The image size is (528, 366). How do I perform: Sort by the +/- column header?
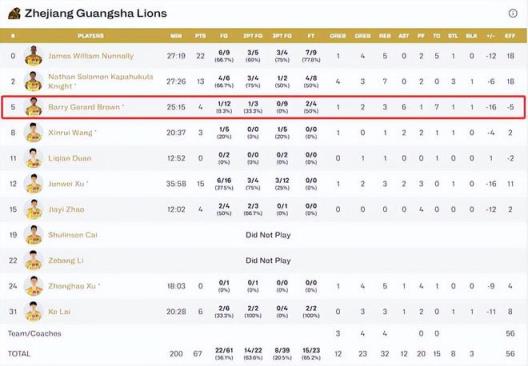[x=491, y=36]
